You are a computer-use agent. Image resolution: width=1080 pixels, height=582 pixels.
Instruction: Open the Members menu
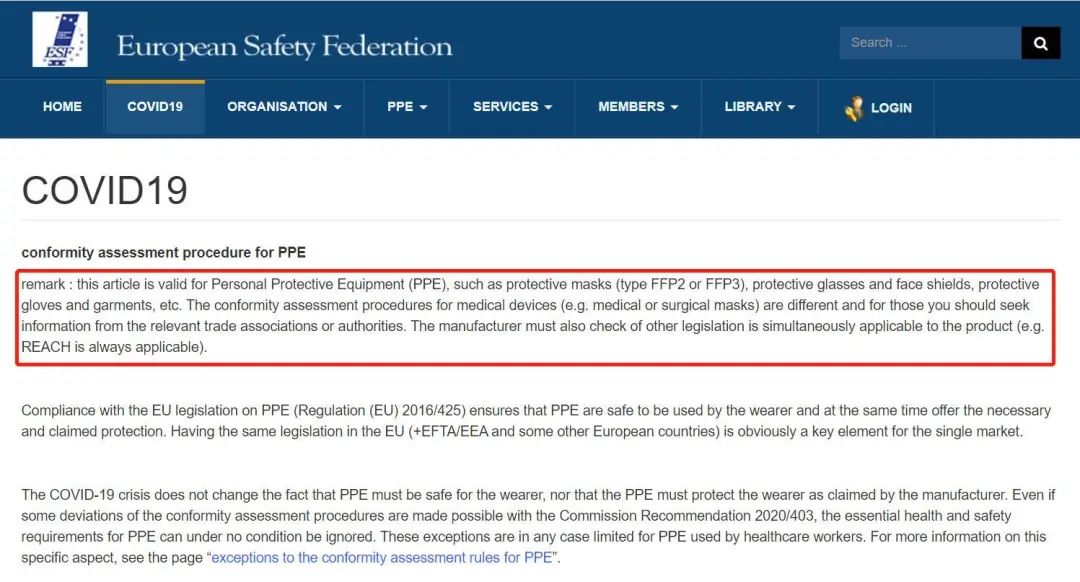pos(638,107)
